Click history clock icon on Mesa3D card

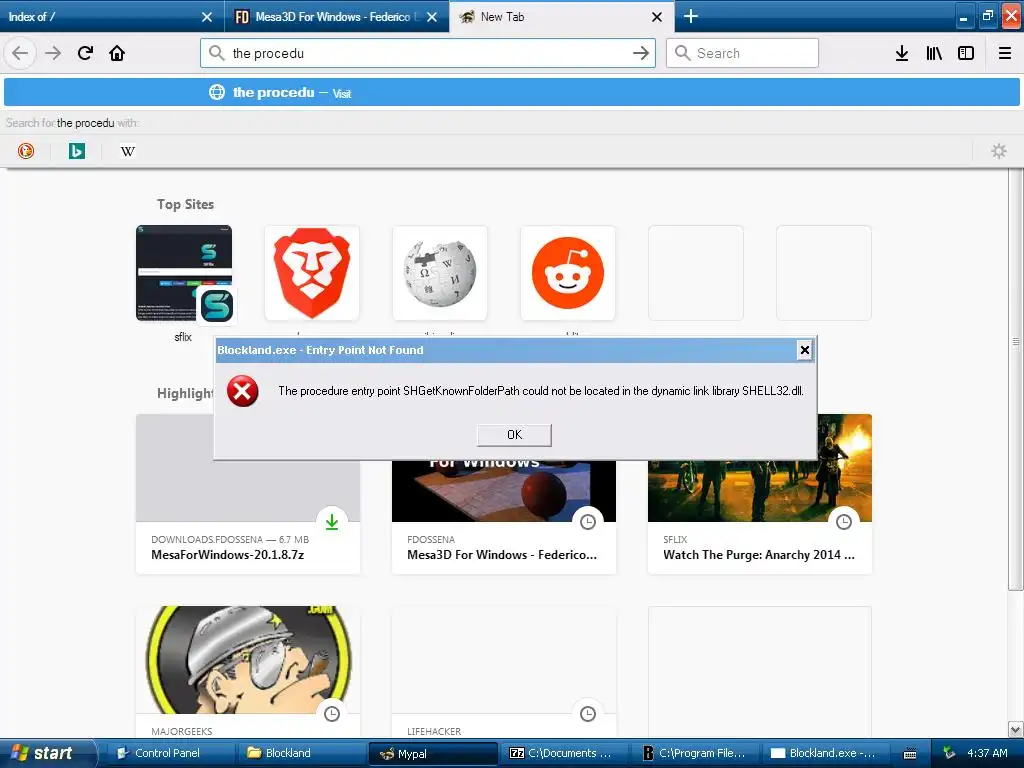click(588, 522)
